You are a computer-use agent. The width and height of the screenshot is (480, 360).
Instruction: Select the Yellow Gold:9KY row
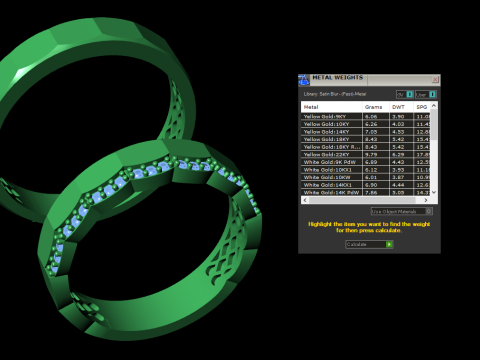pyautogui.click(x=365, y=116)
